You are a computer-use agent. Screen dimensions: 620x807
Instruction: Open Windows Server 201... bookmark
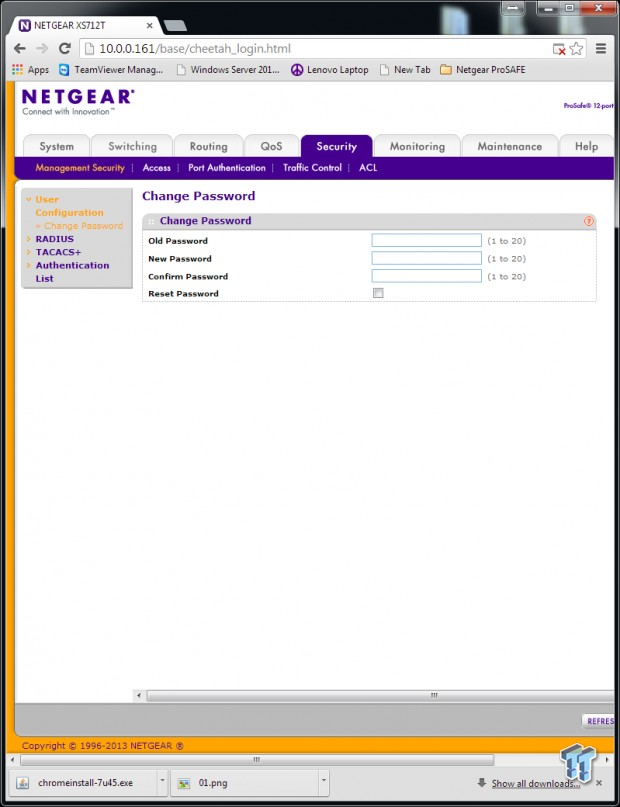[227, 69]
